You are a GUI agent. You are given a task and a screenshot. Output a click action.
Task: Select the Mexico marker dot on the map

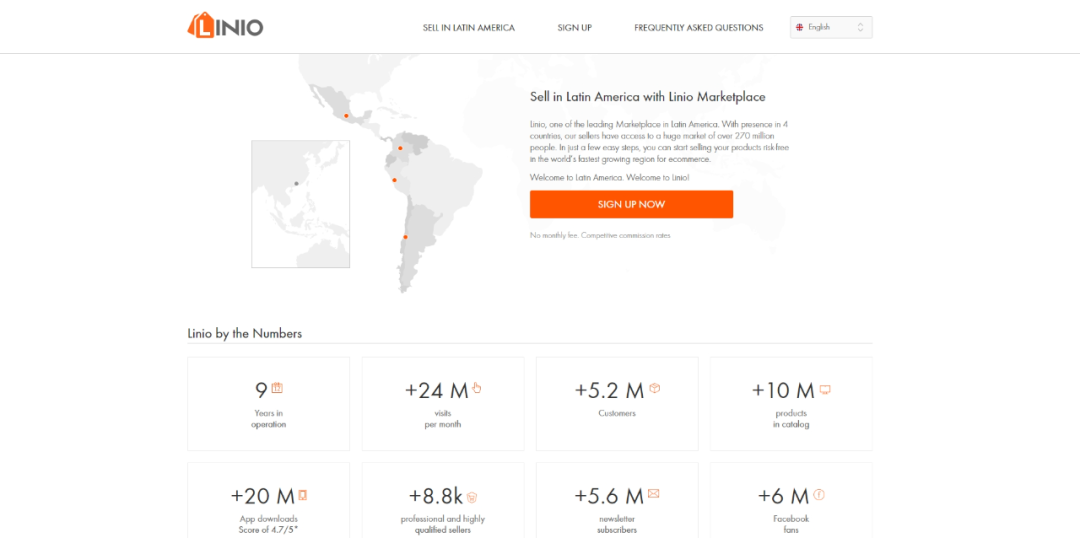point(346,116)
